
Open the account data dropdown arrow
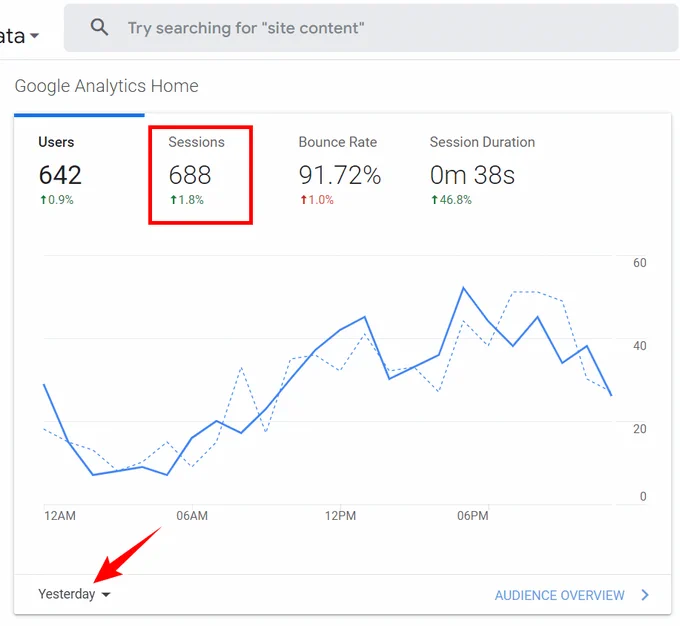tap(34, 36)
